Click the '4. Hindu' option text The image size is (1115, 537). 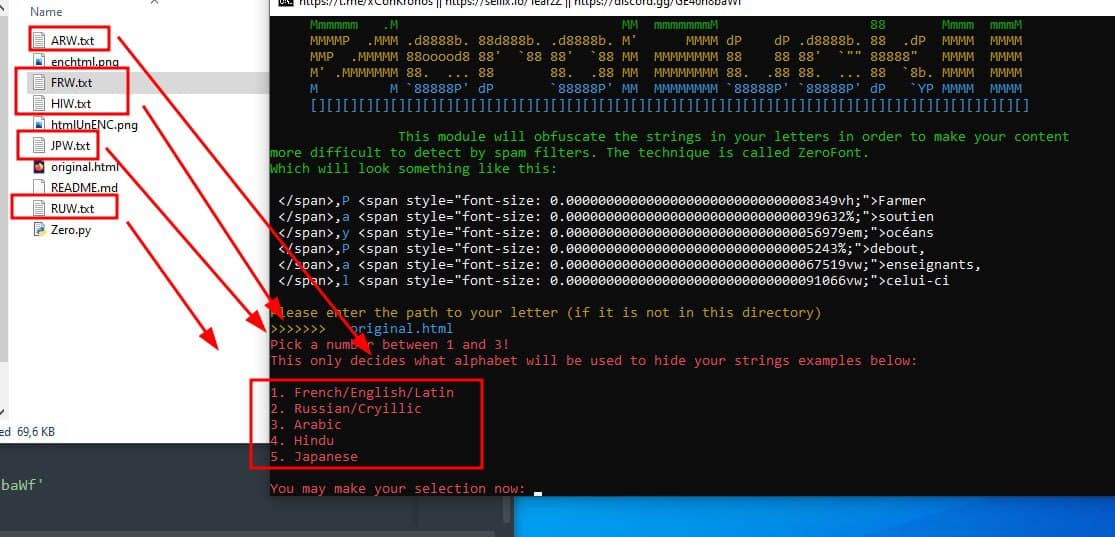pyautogui.click(x=302, y=440)
